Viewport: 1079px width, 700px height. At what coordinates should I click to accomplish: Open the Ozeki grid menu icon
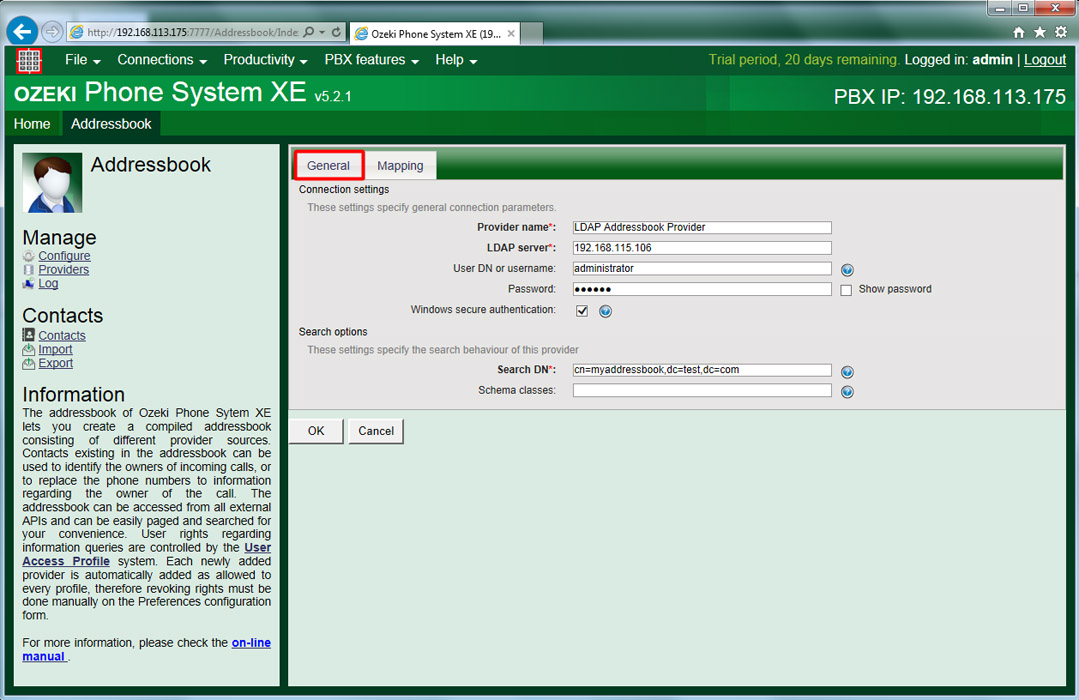pos(29,61)
